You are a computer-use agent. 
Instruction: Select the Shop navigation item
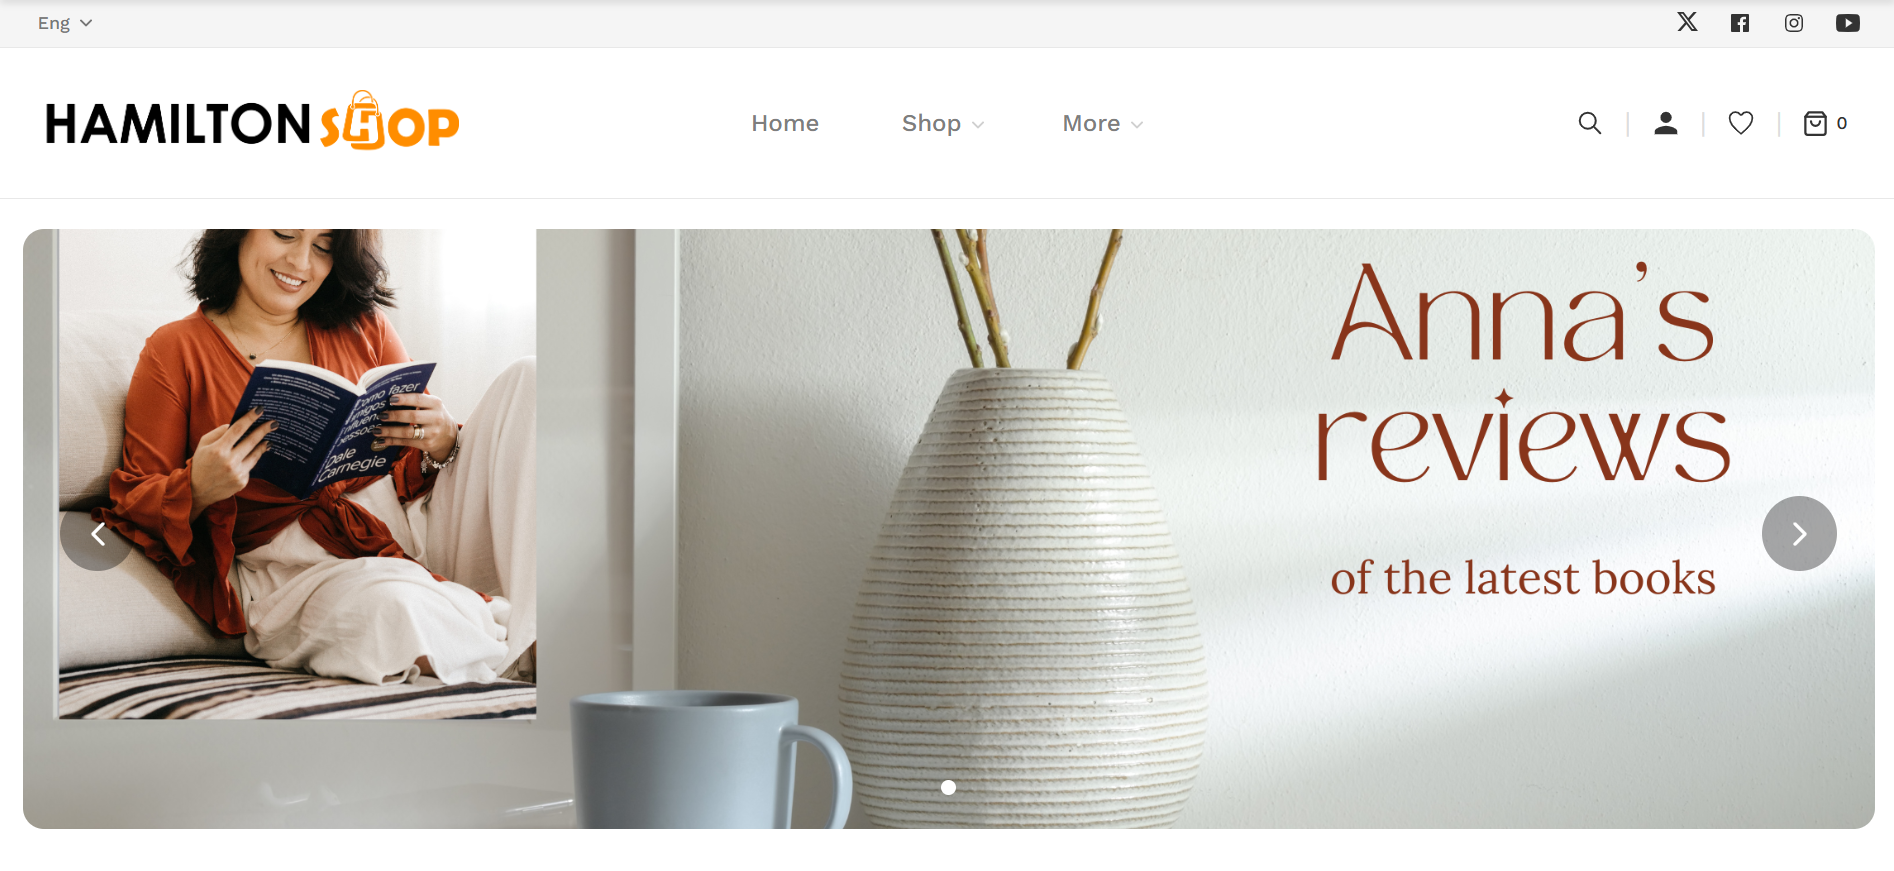(x=931, y=123)
